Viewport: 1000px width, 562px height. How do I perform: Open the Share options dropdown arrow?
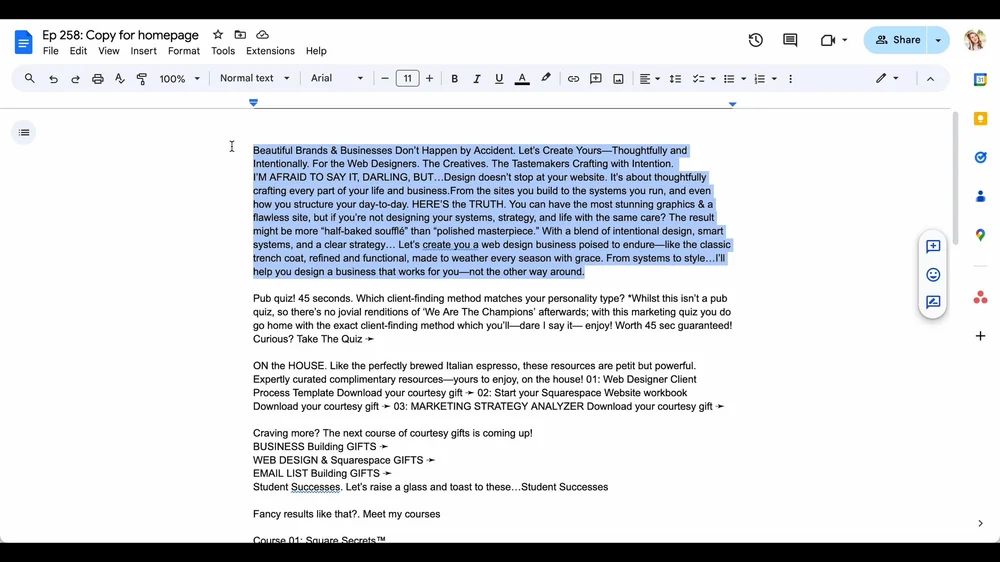(x=938, y=40)
